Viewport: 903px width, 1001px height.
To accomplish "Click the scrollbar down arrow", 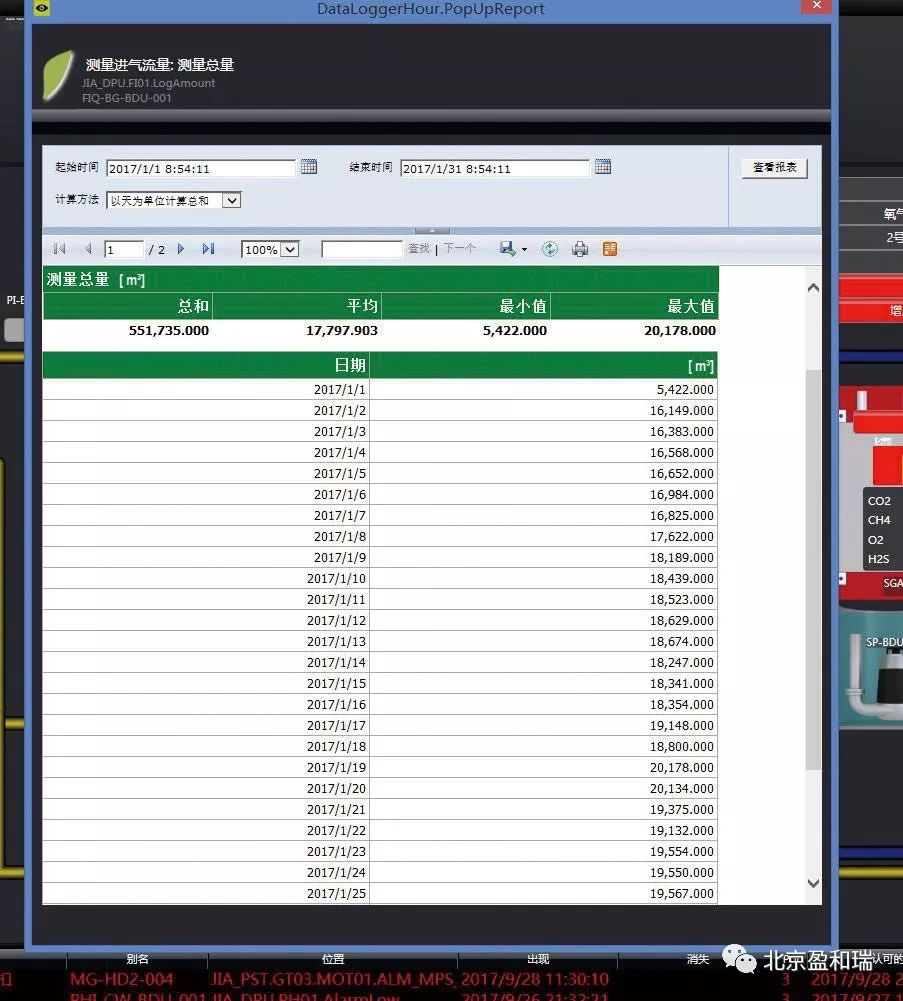I will [813, 883].
